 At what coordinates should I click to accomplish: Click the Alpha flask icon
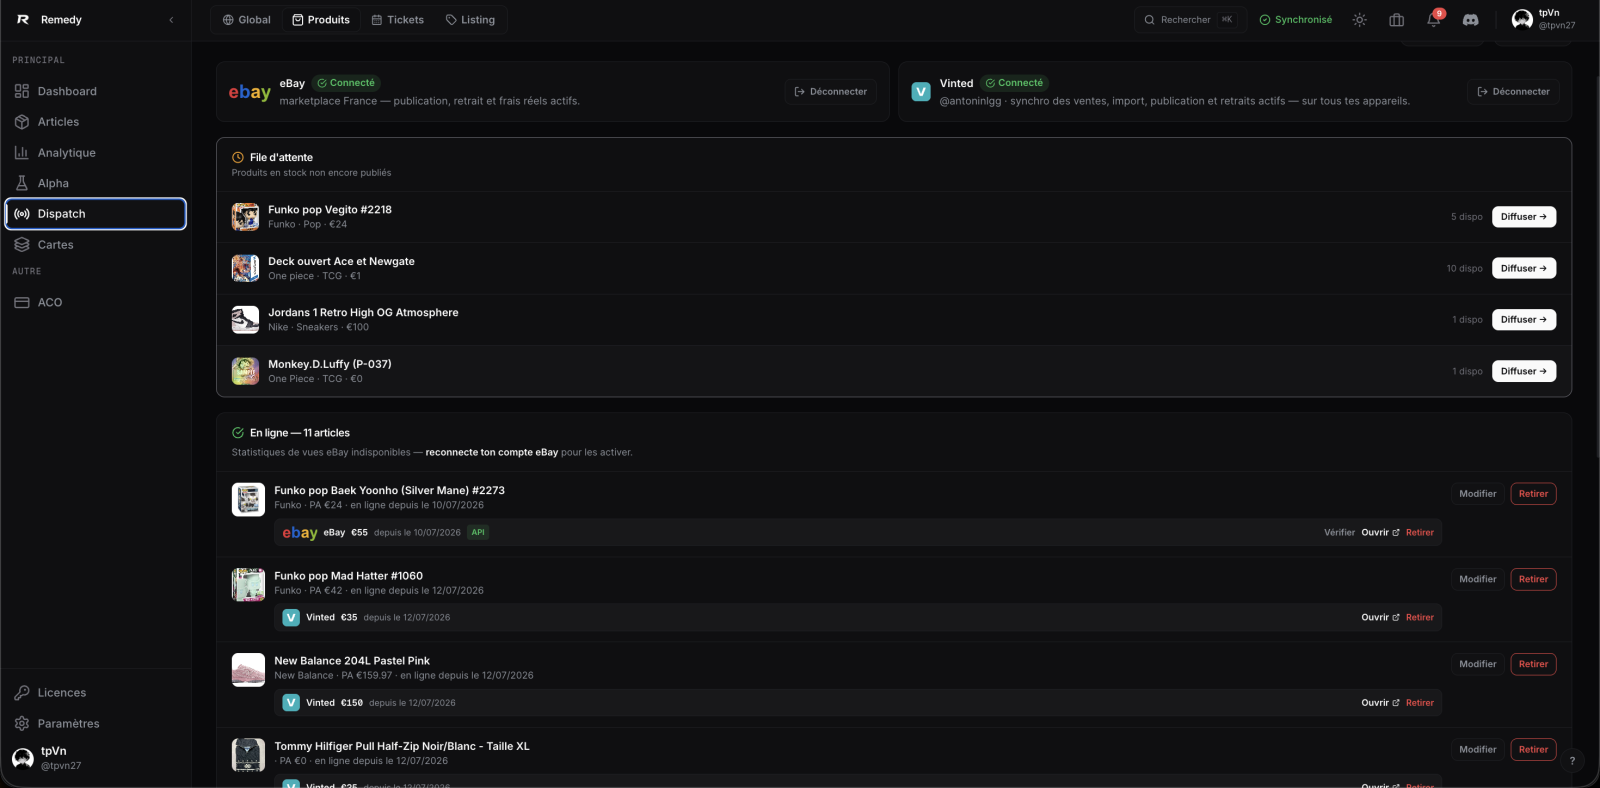pyautogui.click(x=22, y=183)
